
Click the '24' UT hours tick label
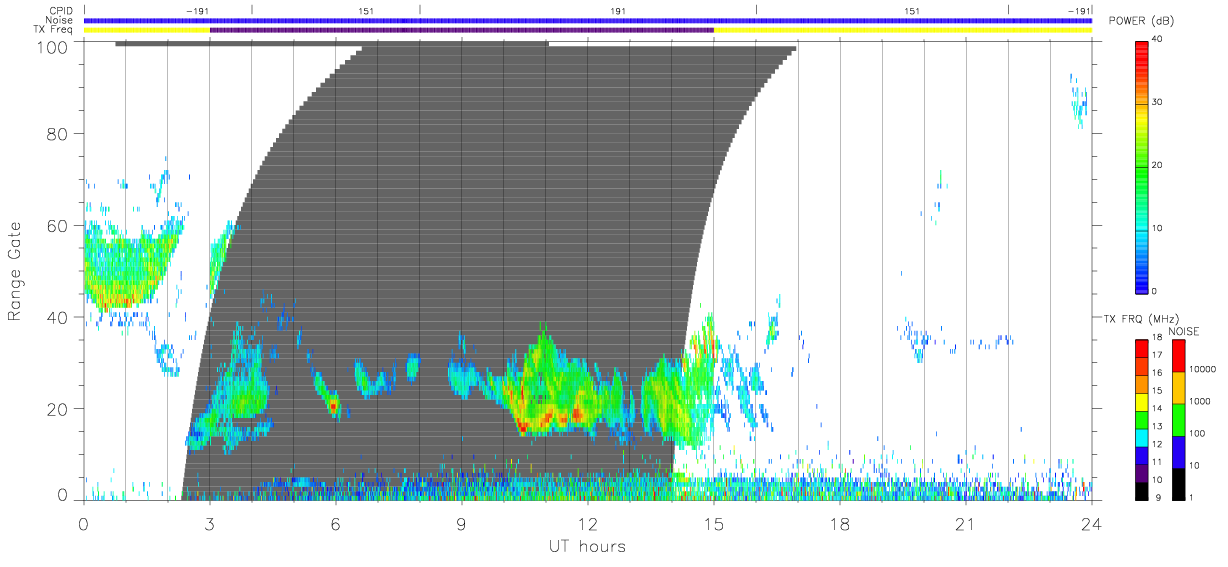pos(1092,524)
